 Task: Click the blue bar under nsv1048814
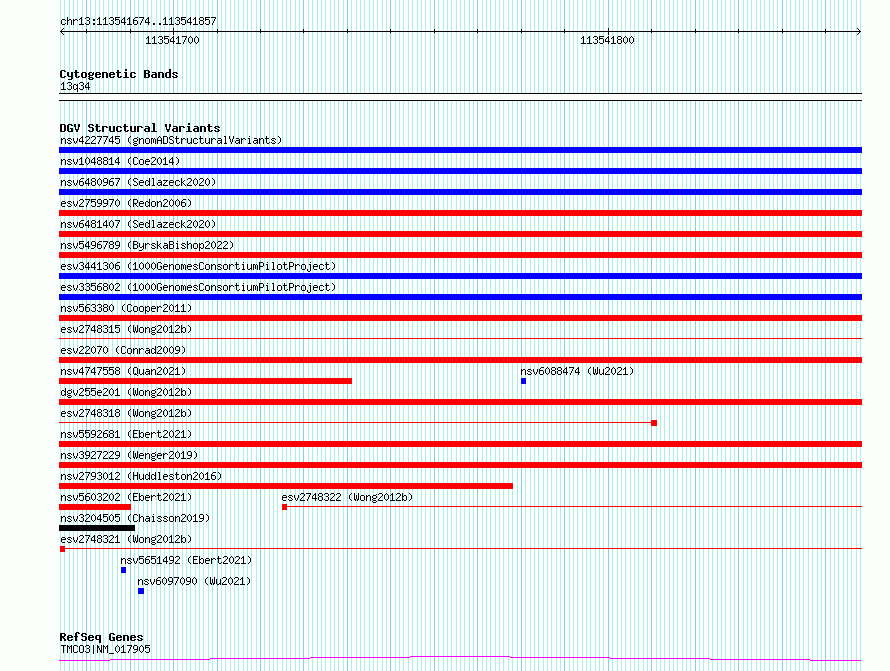tap(460, 171)
